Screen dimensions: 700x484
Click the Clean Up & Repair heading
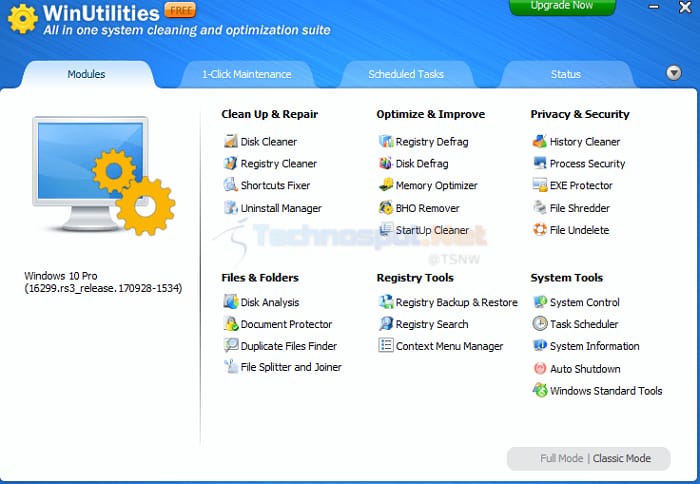[270, 114]
